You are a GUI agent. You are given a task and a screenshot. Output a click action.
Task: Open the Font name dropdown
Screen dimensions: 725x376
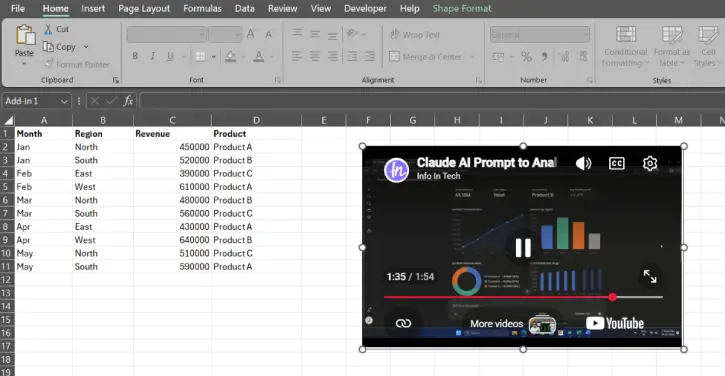coord(202,35)
